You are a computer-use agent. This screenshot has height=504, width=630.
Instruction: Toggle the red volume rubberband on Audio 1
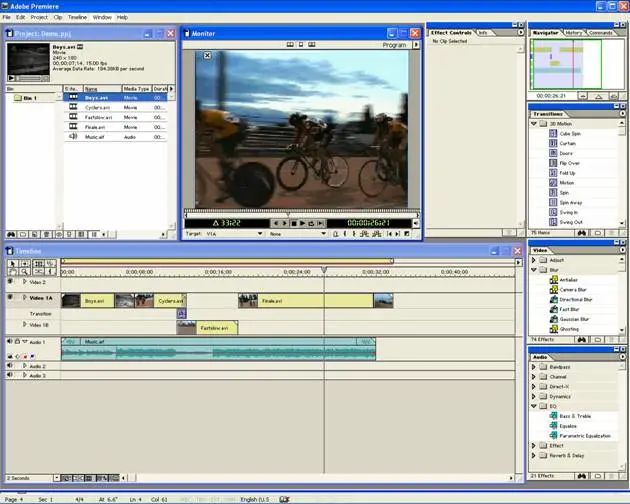point(25,356)
